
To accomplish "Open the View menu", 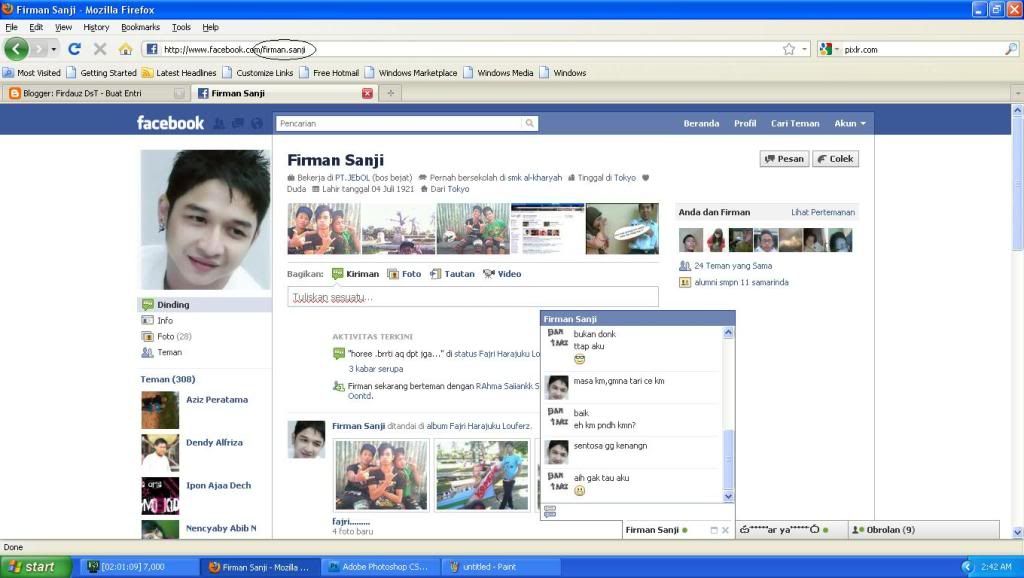I will pos(63,27).
